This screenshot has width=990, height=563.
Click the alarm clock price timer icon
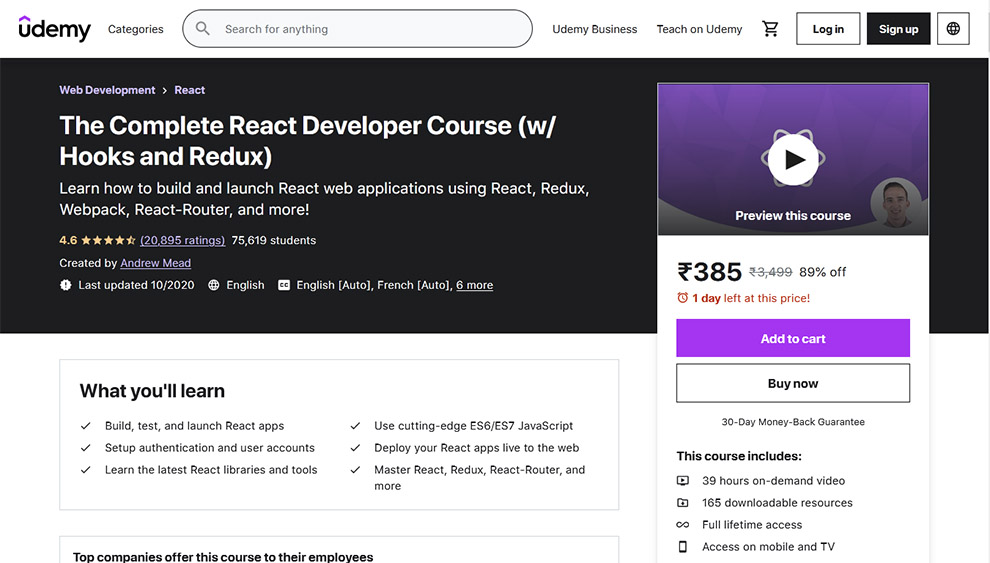pos(683,298)
